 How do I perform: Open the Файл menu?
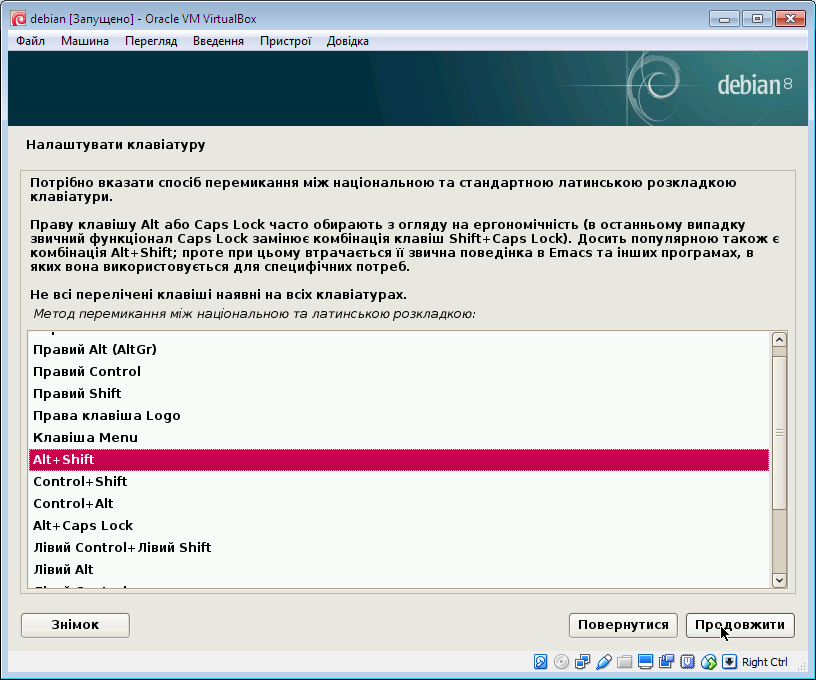[30, 41]
